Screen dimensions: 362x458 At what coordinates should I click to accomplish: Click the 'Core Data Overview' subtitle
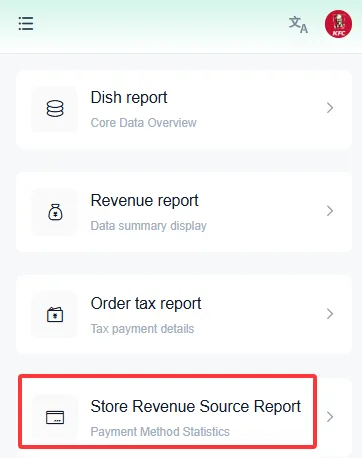(144, 123)
